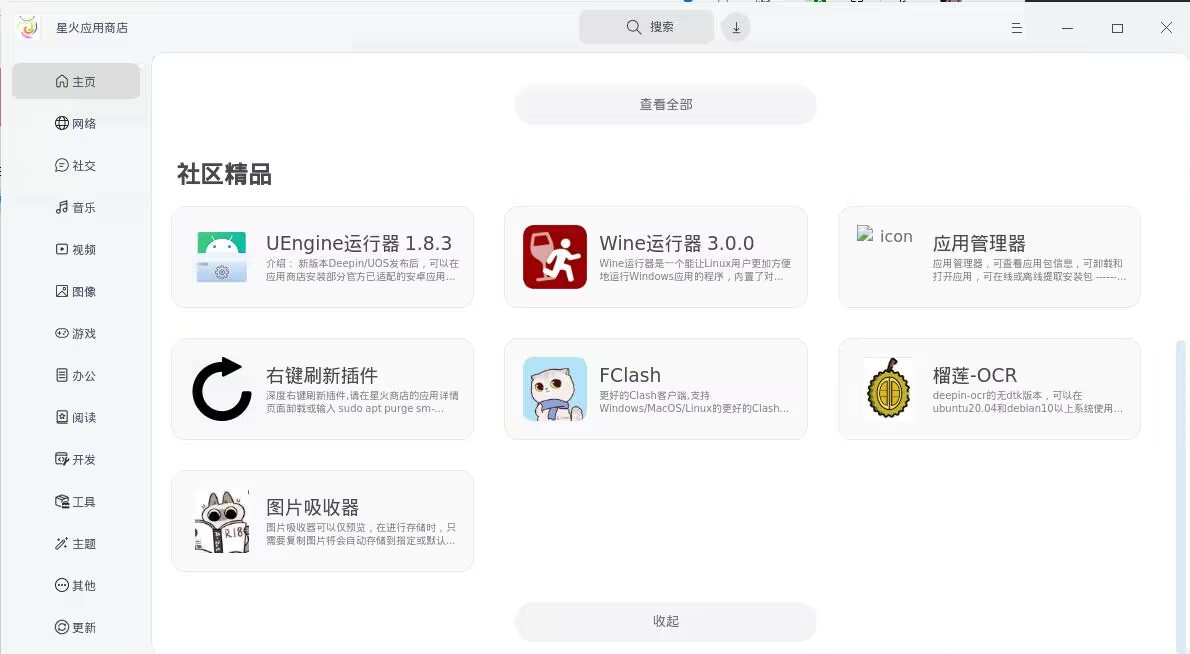
Task: Open the 社交 social category
Action: pyautogui.click(x=76, y=165)
